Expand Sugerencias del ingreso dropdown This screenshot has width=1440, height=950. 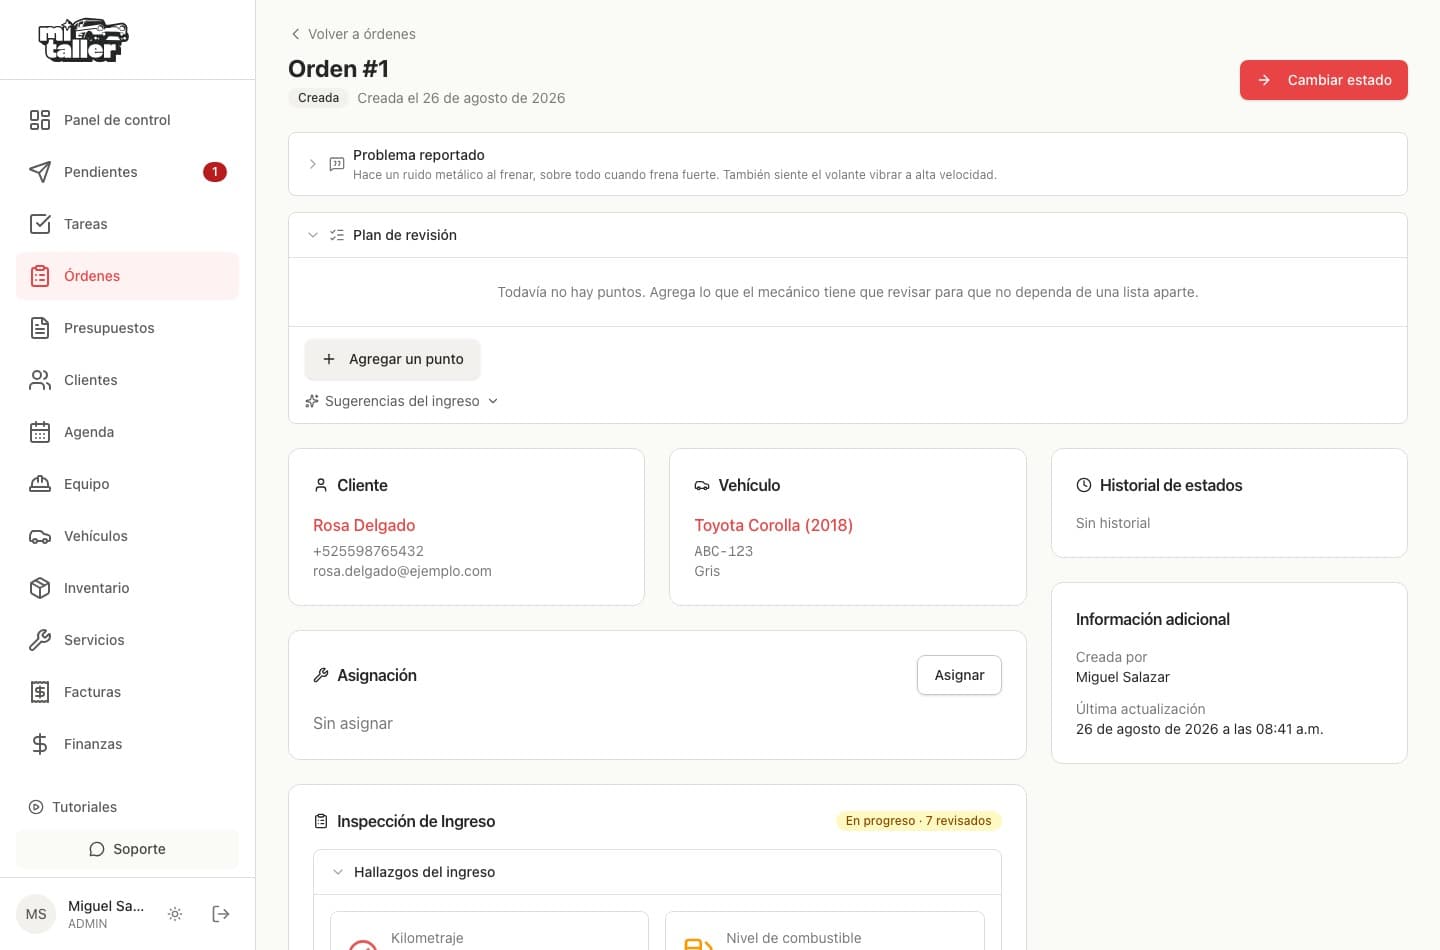401,401
